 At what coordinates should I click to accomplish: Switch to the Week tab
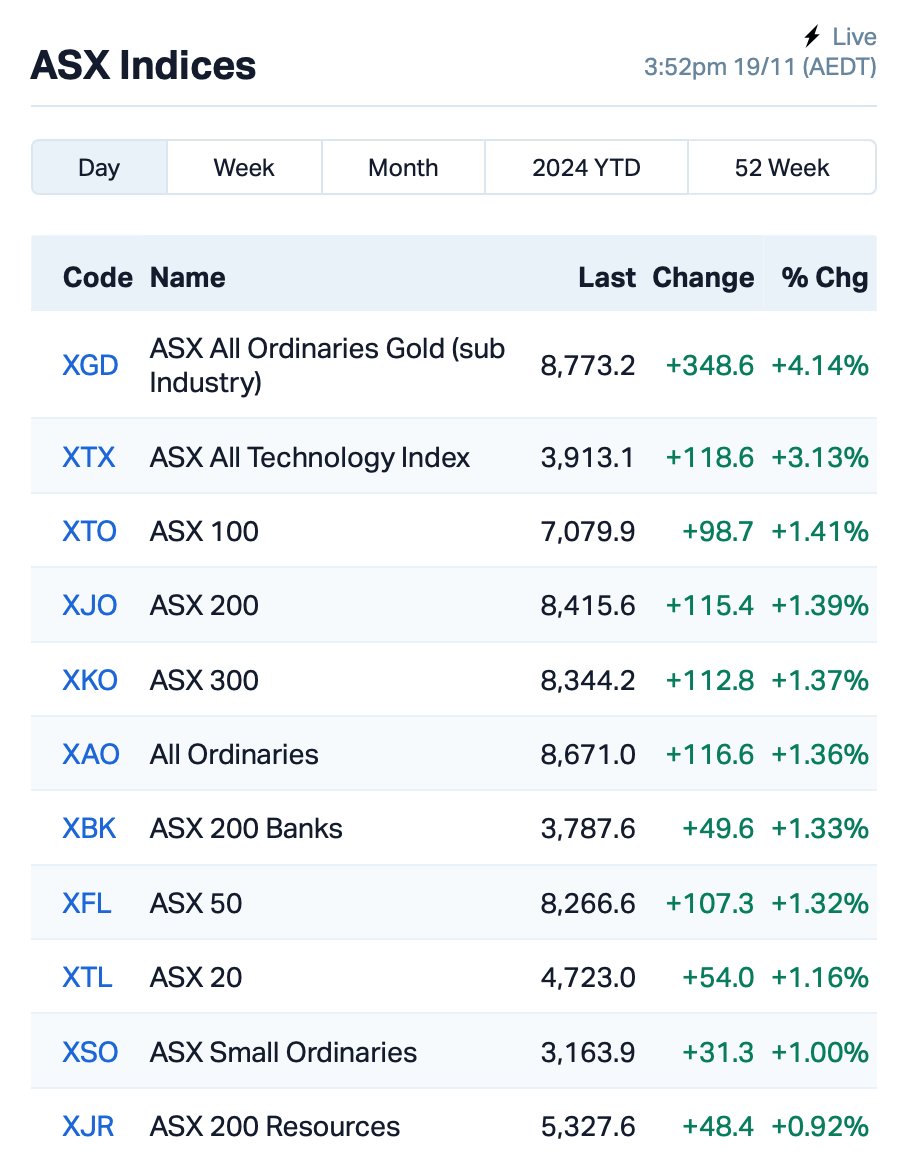pyautogui.click(x=244, y=167)
